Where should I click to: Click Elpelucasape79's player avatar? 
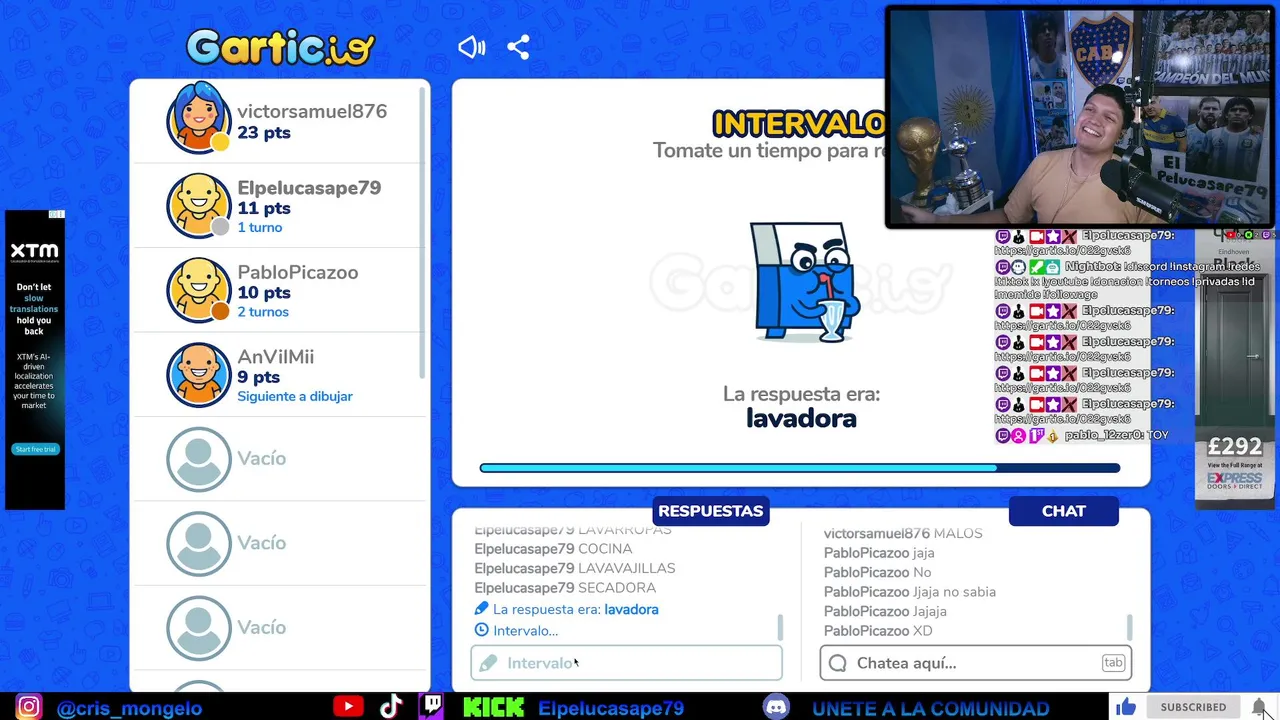pyautogui.click(x=198, y=205)
